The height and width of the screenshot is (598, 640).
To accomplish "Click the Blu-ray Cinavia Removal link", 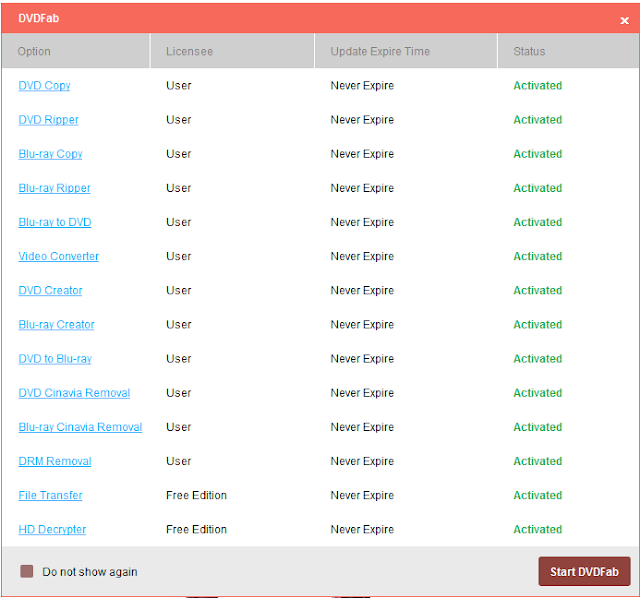I will point(80,427).
